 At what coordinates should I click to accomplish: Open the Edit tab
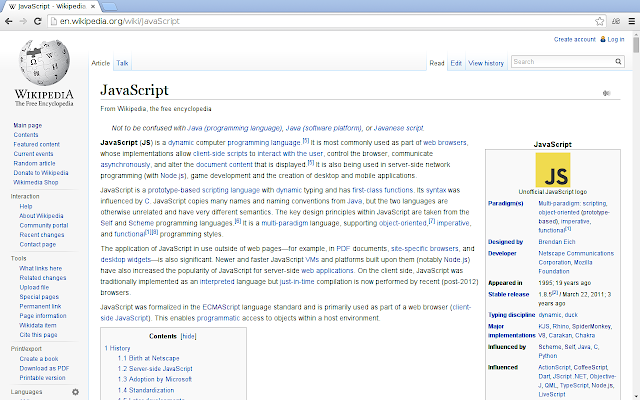pyautogui.click(x=456, y=63)
